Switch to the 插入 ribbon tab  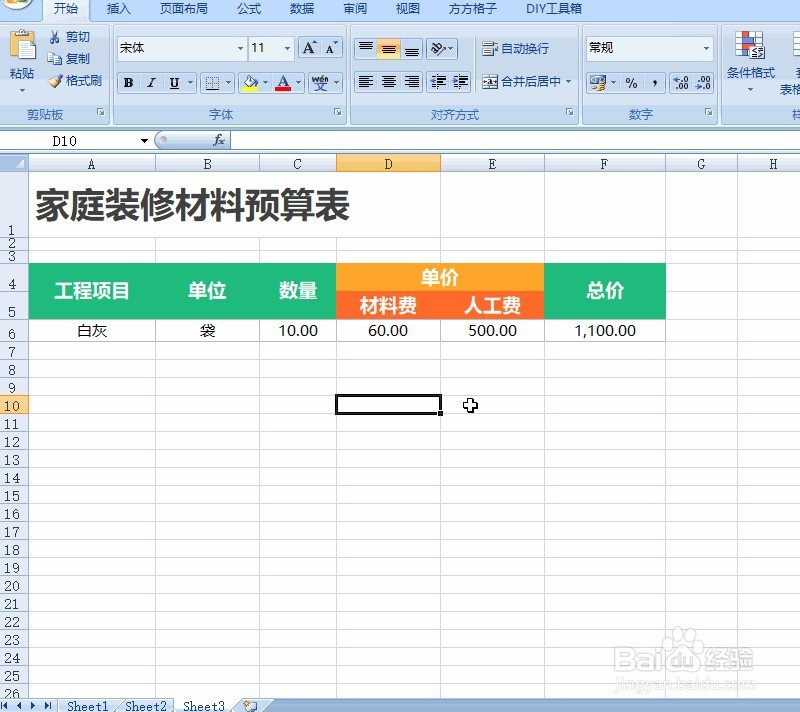pyautogui.click(x=117, y=9)
